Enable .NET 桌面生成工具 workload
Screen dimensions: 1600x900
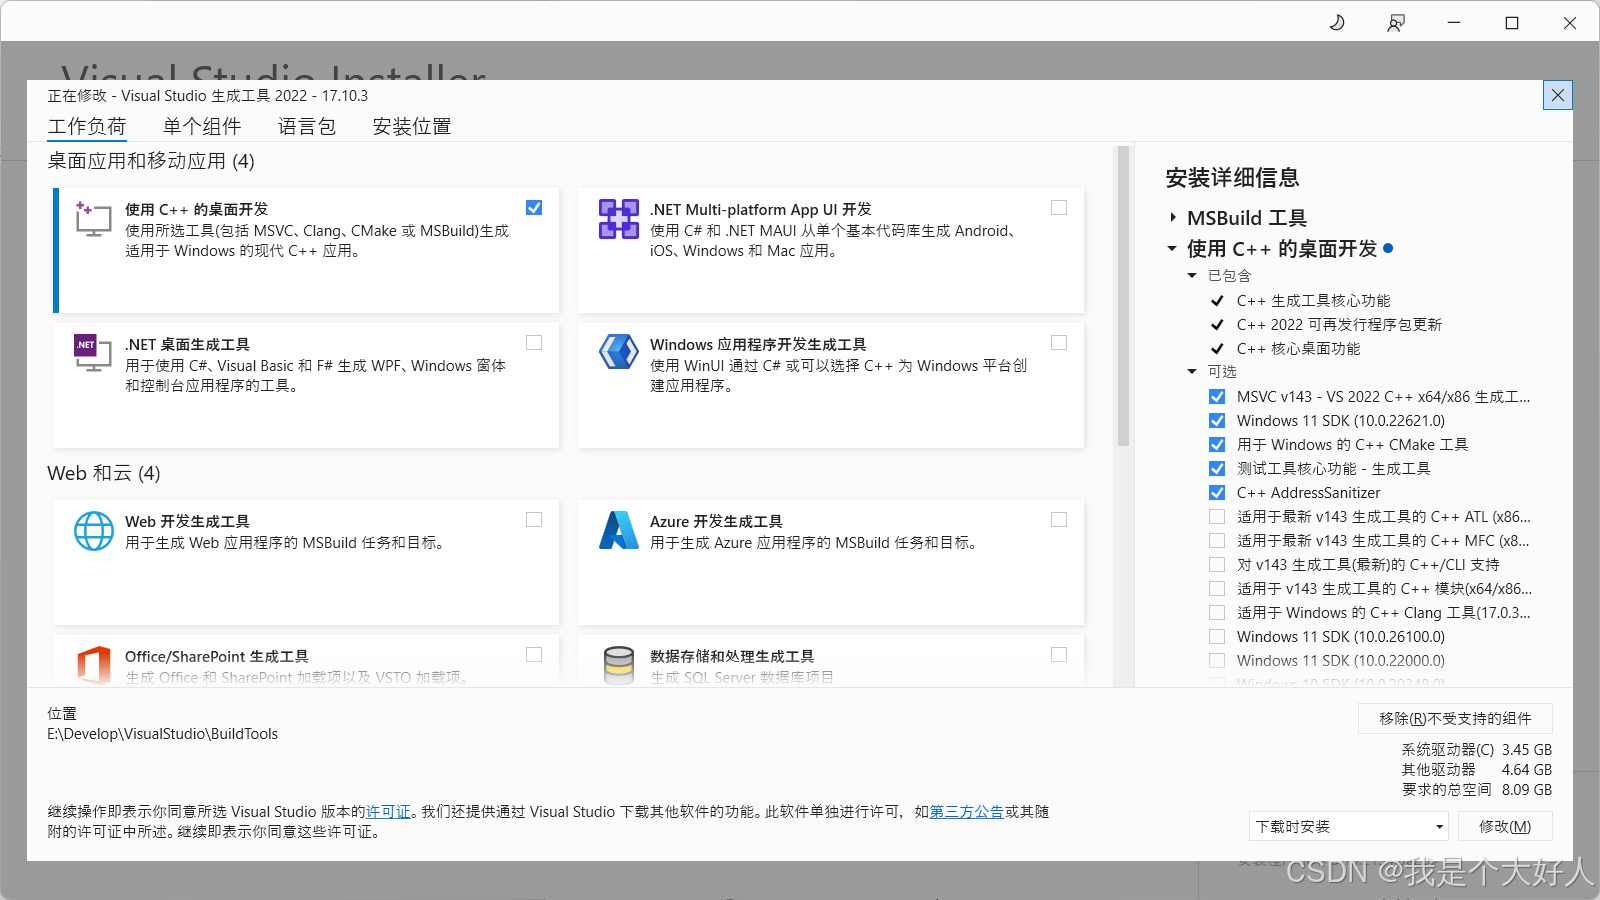pos(534,343)
